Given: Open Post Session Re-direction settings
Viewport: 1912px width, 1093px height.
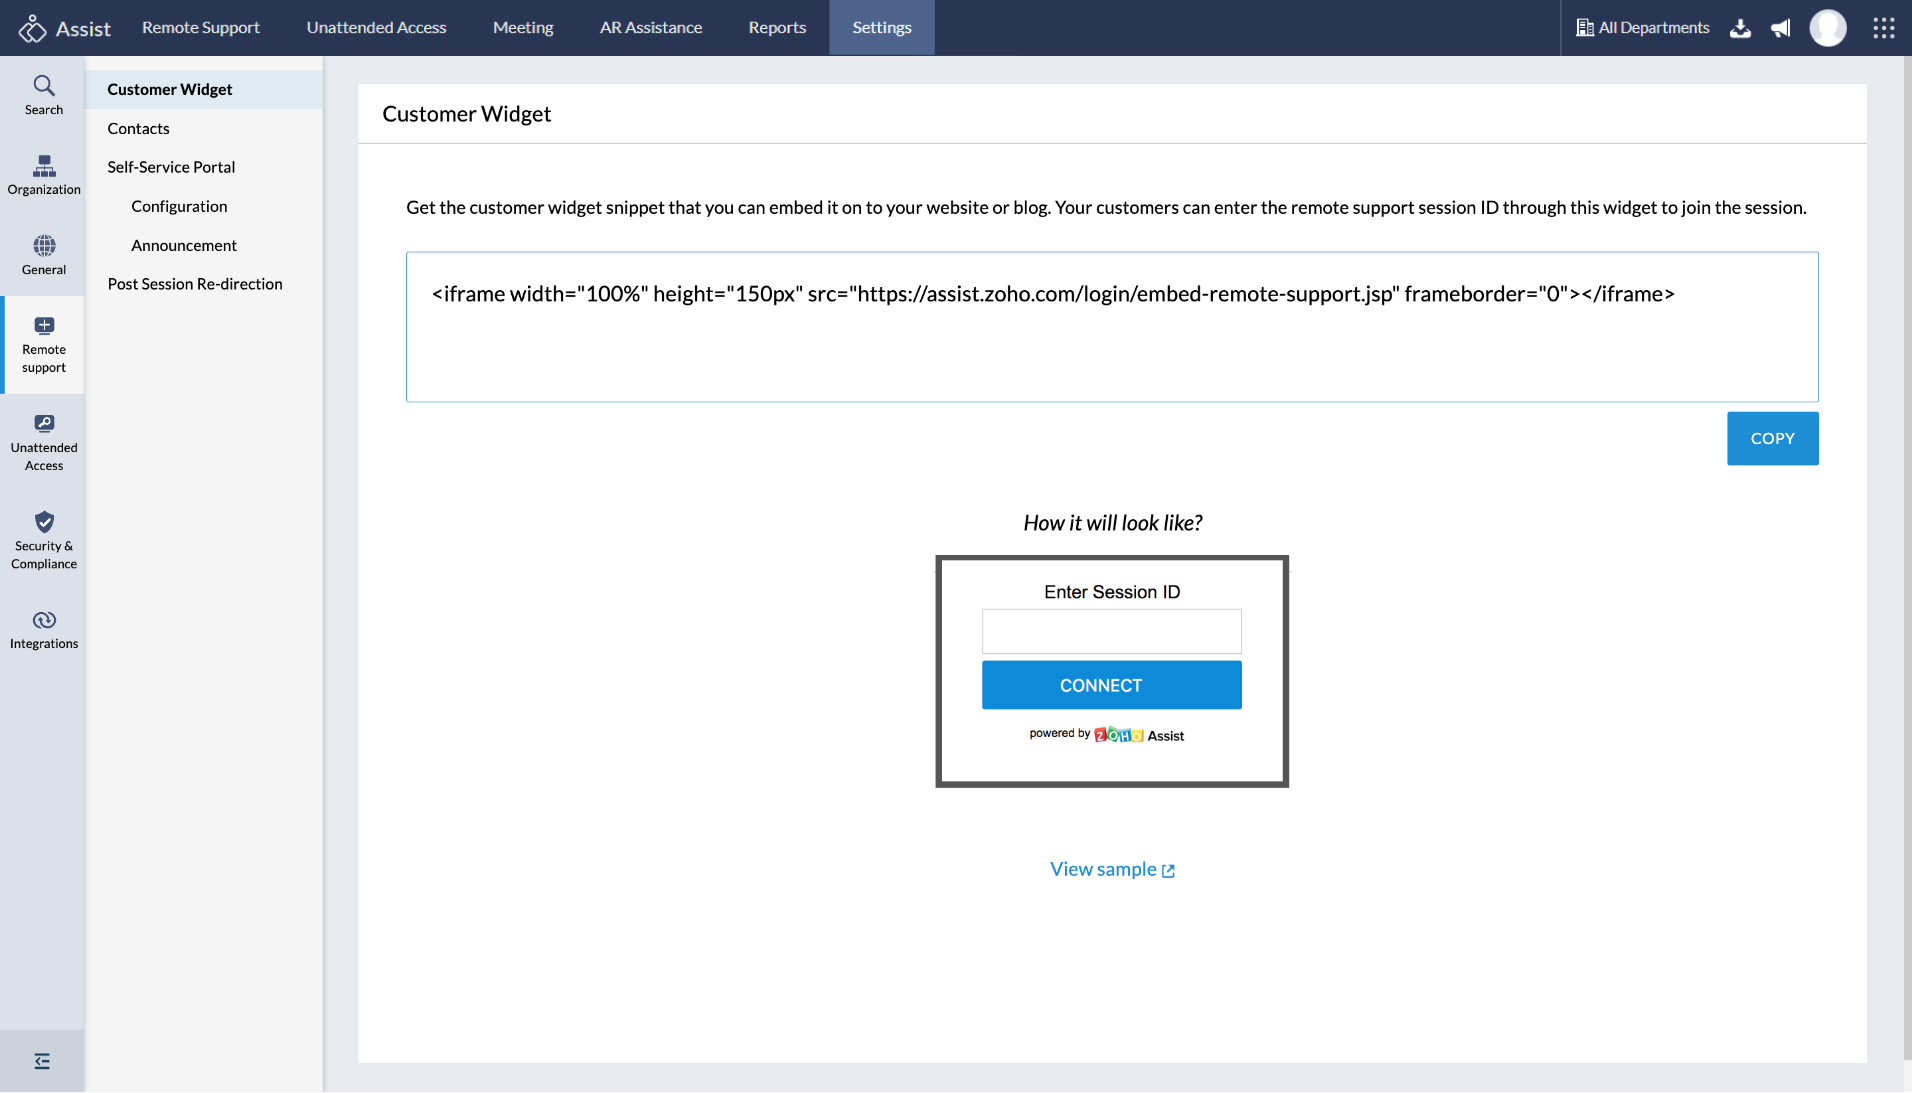Looking at the screenshot, I should [x=195, y=284].
